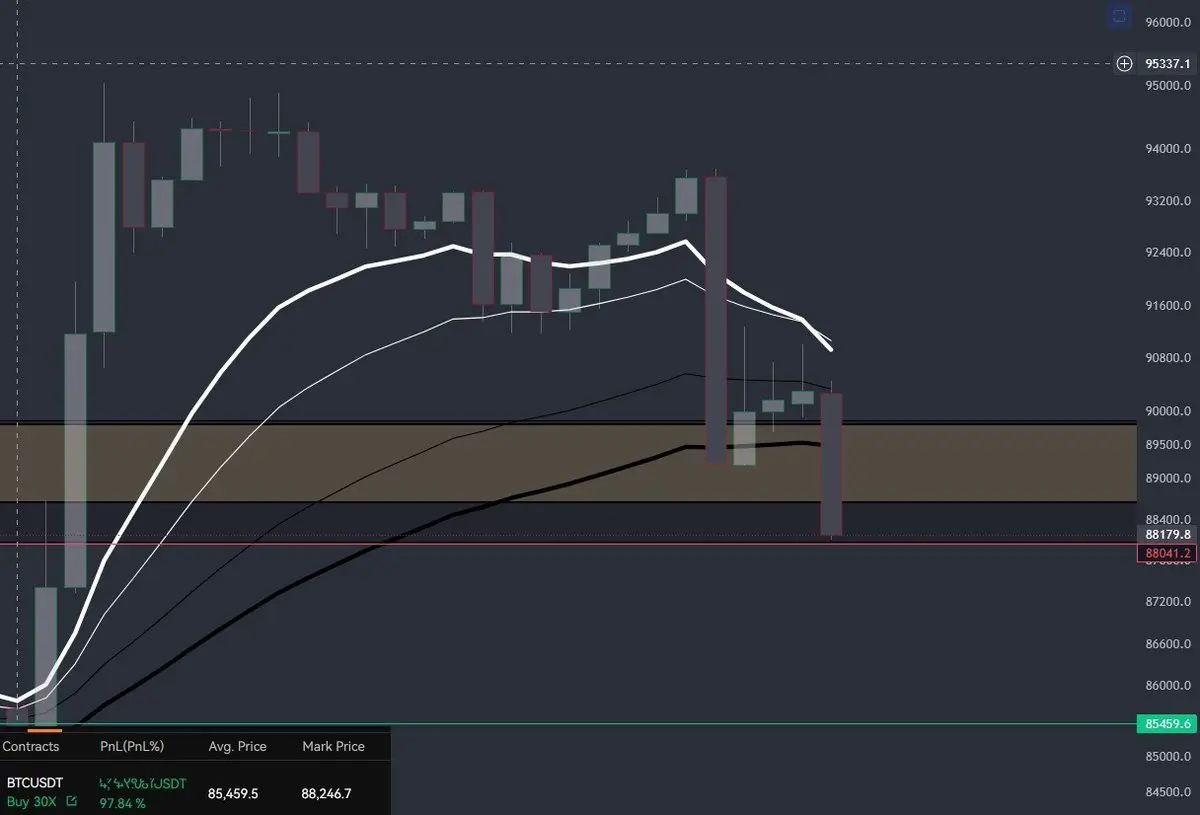
Task: Click the 95000.0 axis price label
Action: [1168, 86]
